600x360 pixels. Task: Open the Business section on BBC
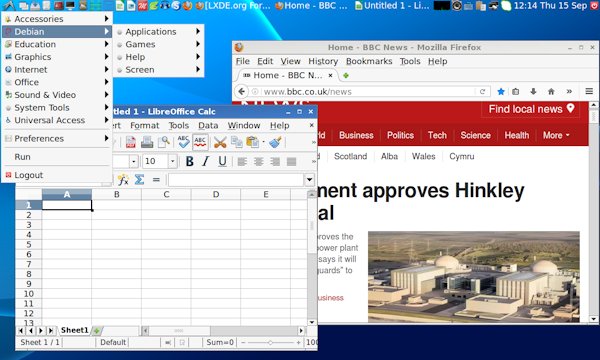click(x=356, y=135)
